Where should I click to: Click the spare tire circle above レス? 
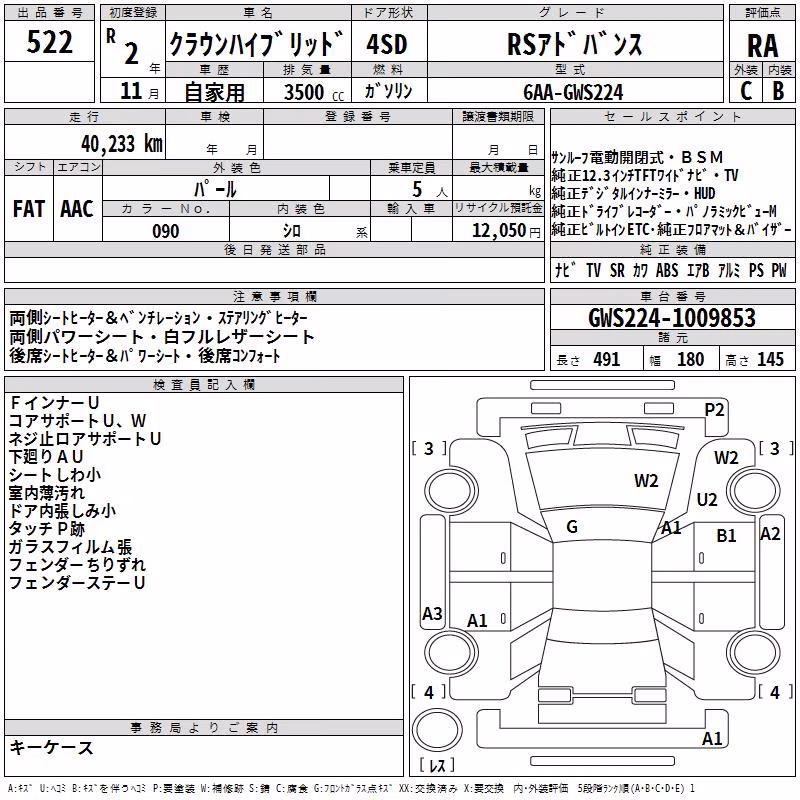point(437,729)
